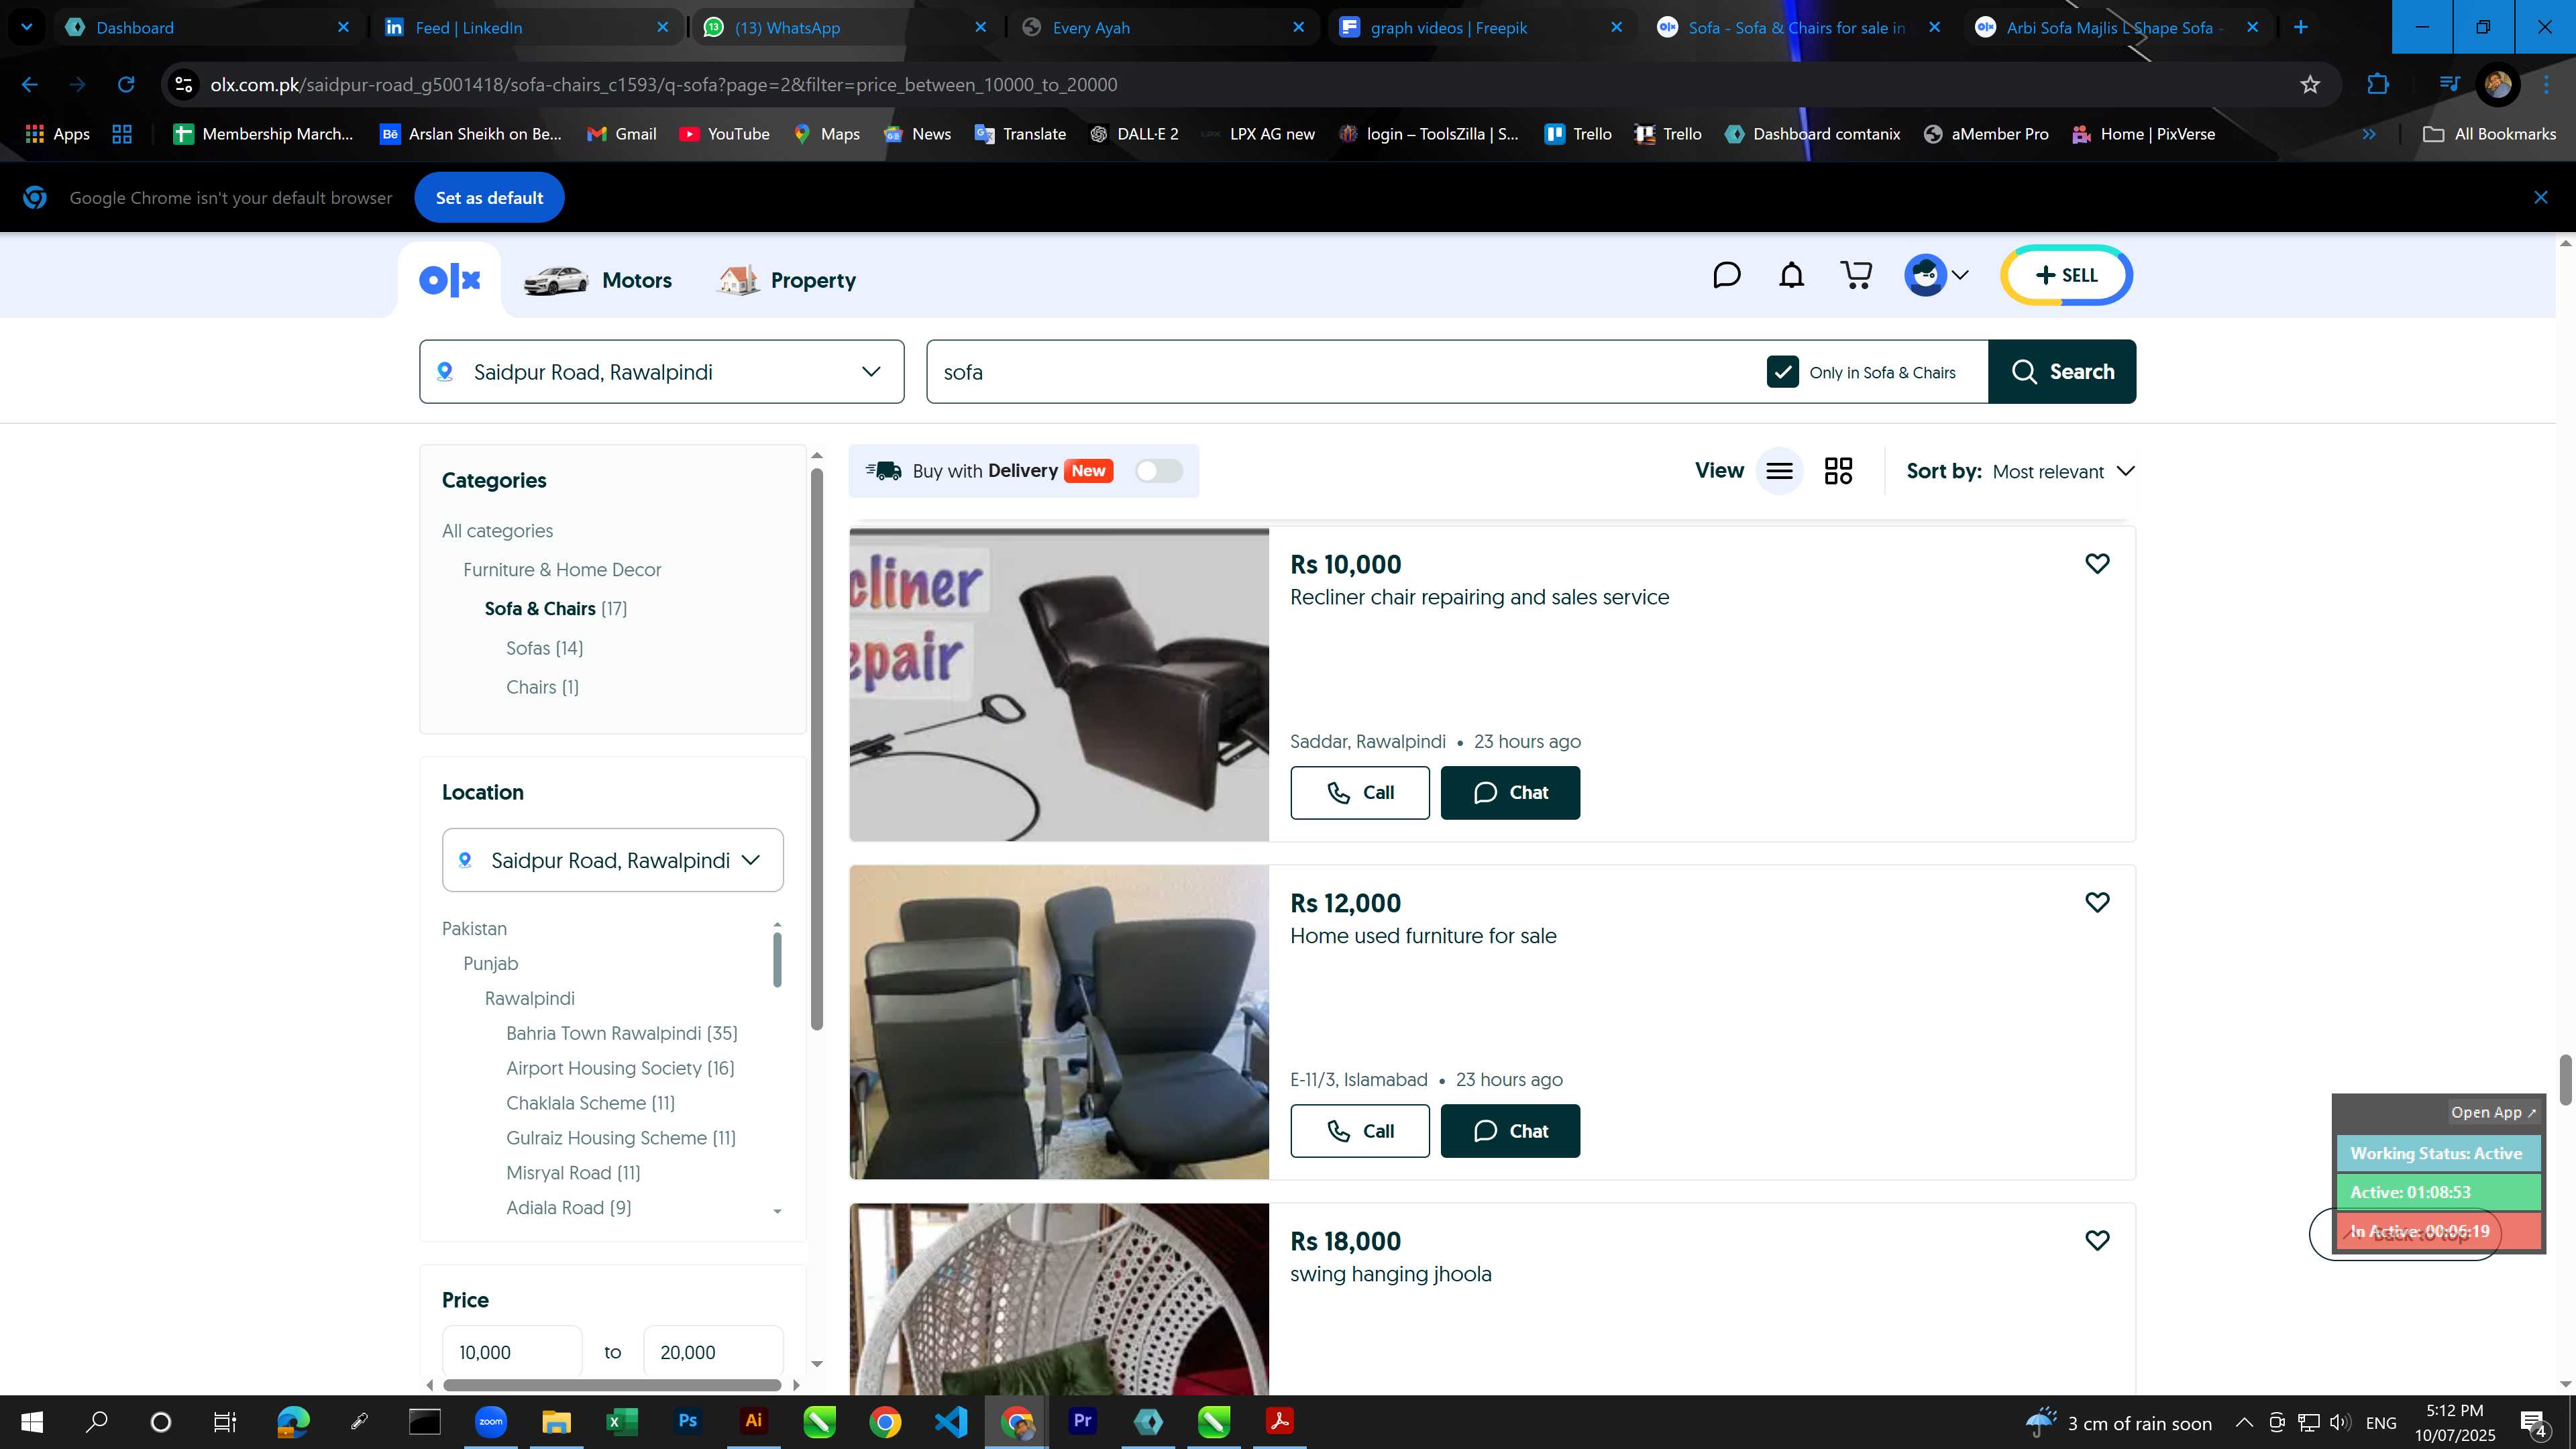Dismiss the default browser notification bar
Viewport: 2576px width, 1449px height.
tap(2541, 197)
